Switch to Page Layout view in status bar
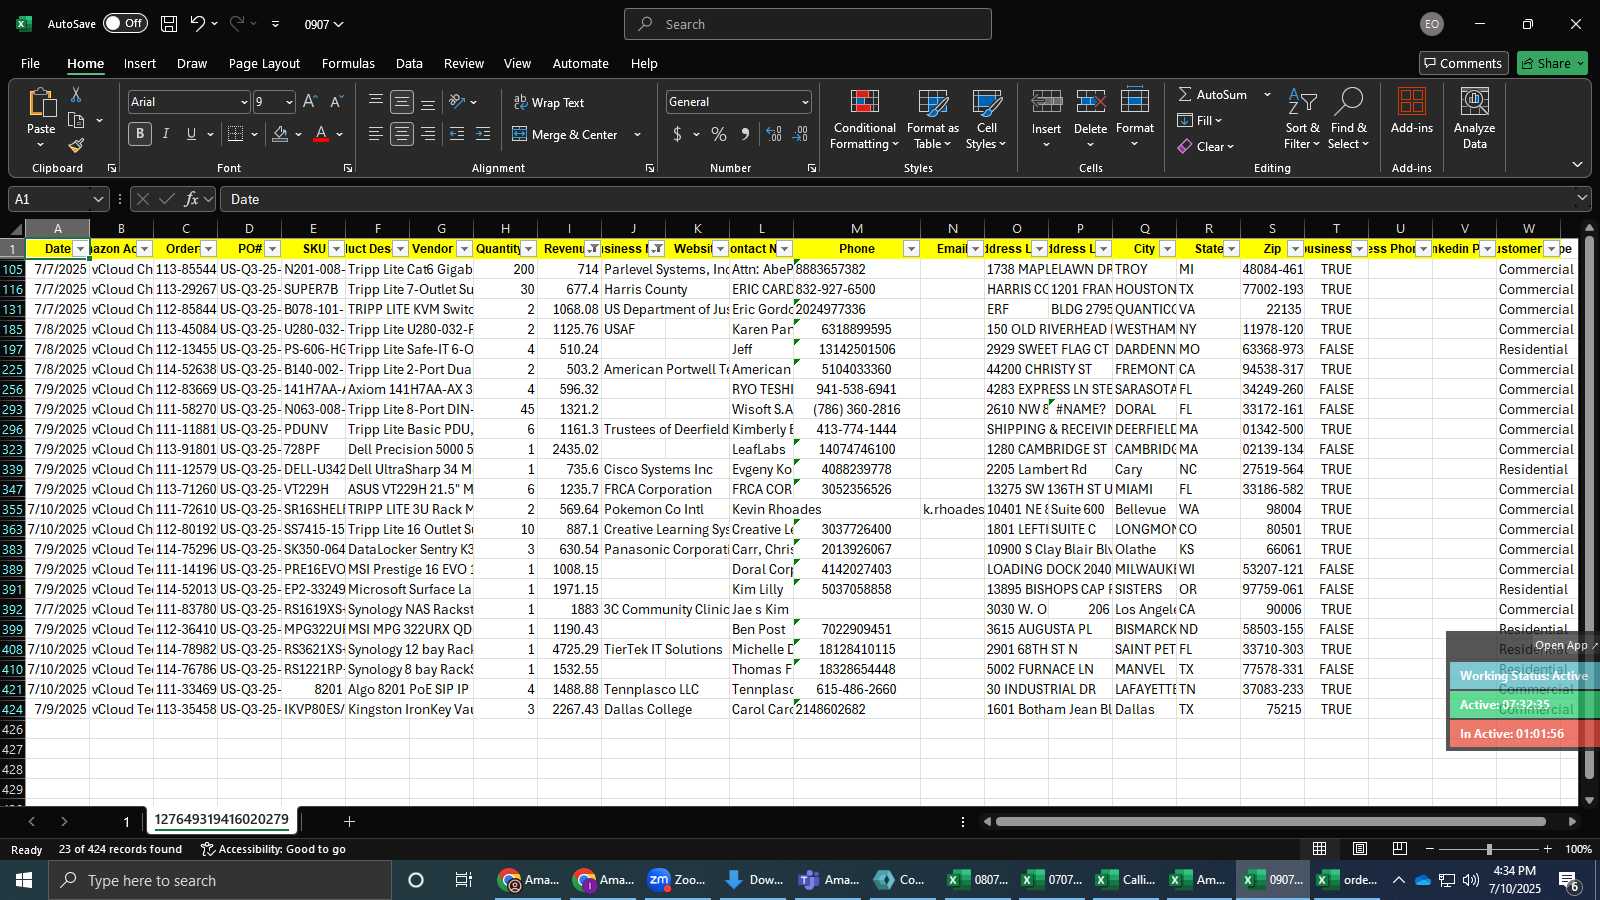The width and height of the screenshot is (1600, 900). point(1360,849)
